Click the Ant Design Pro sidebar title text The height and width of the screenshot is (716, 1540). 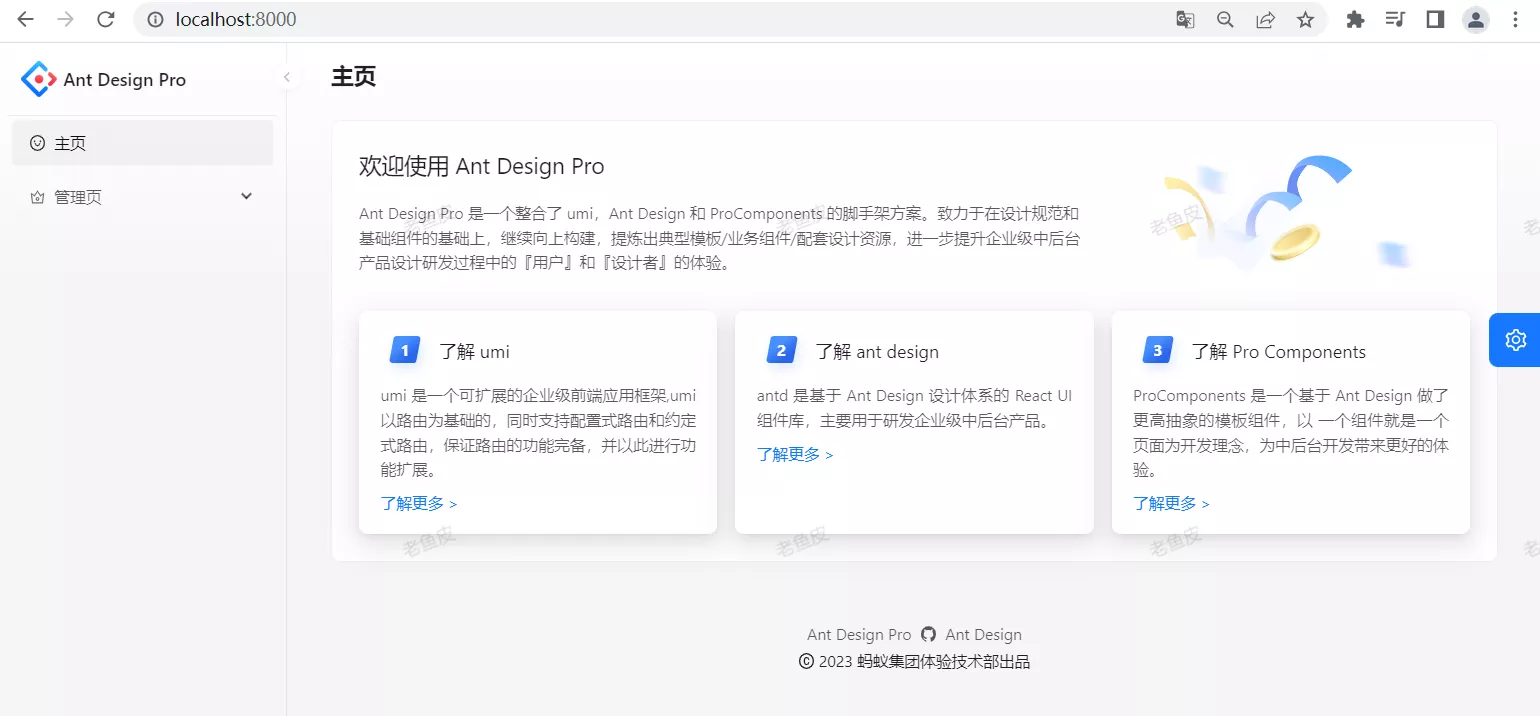(x=125, y=80)
